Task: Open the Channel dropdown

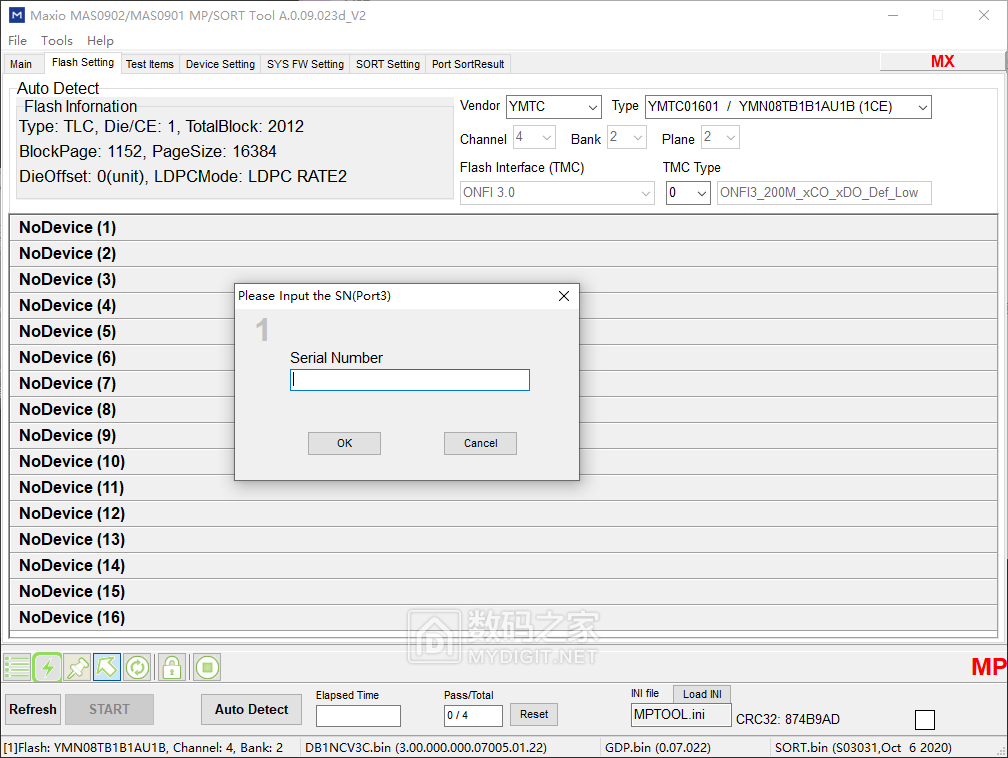Action: 534,137
